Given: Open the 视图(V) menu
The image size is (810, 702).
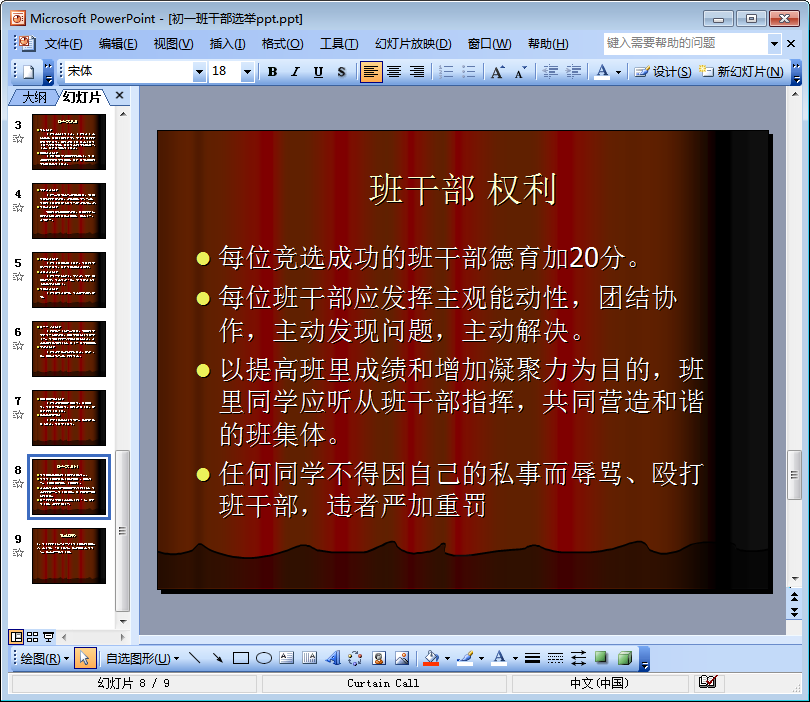Looking at the screenshot, I should tap(174, 44).
